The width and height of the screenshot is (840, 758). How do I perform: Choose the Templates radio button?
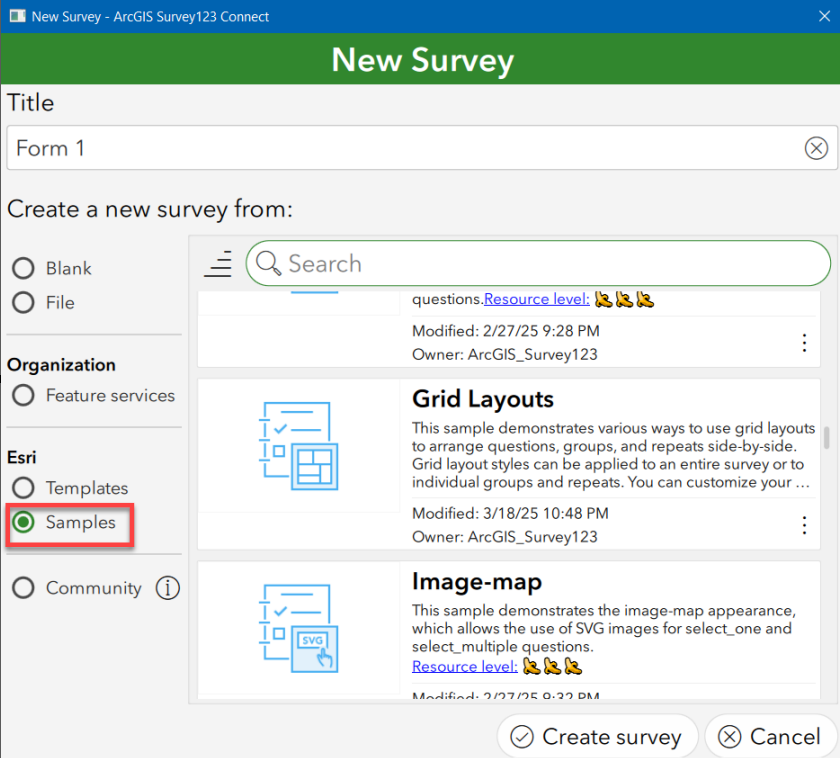point(24,488)
